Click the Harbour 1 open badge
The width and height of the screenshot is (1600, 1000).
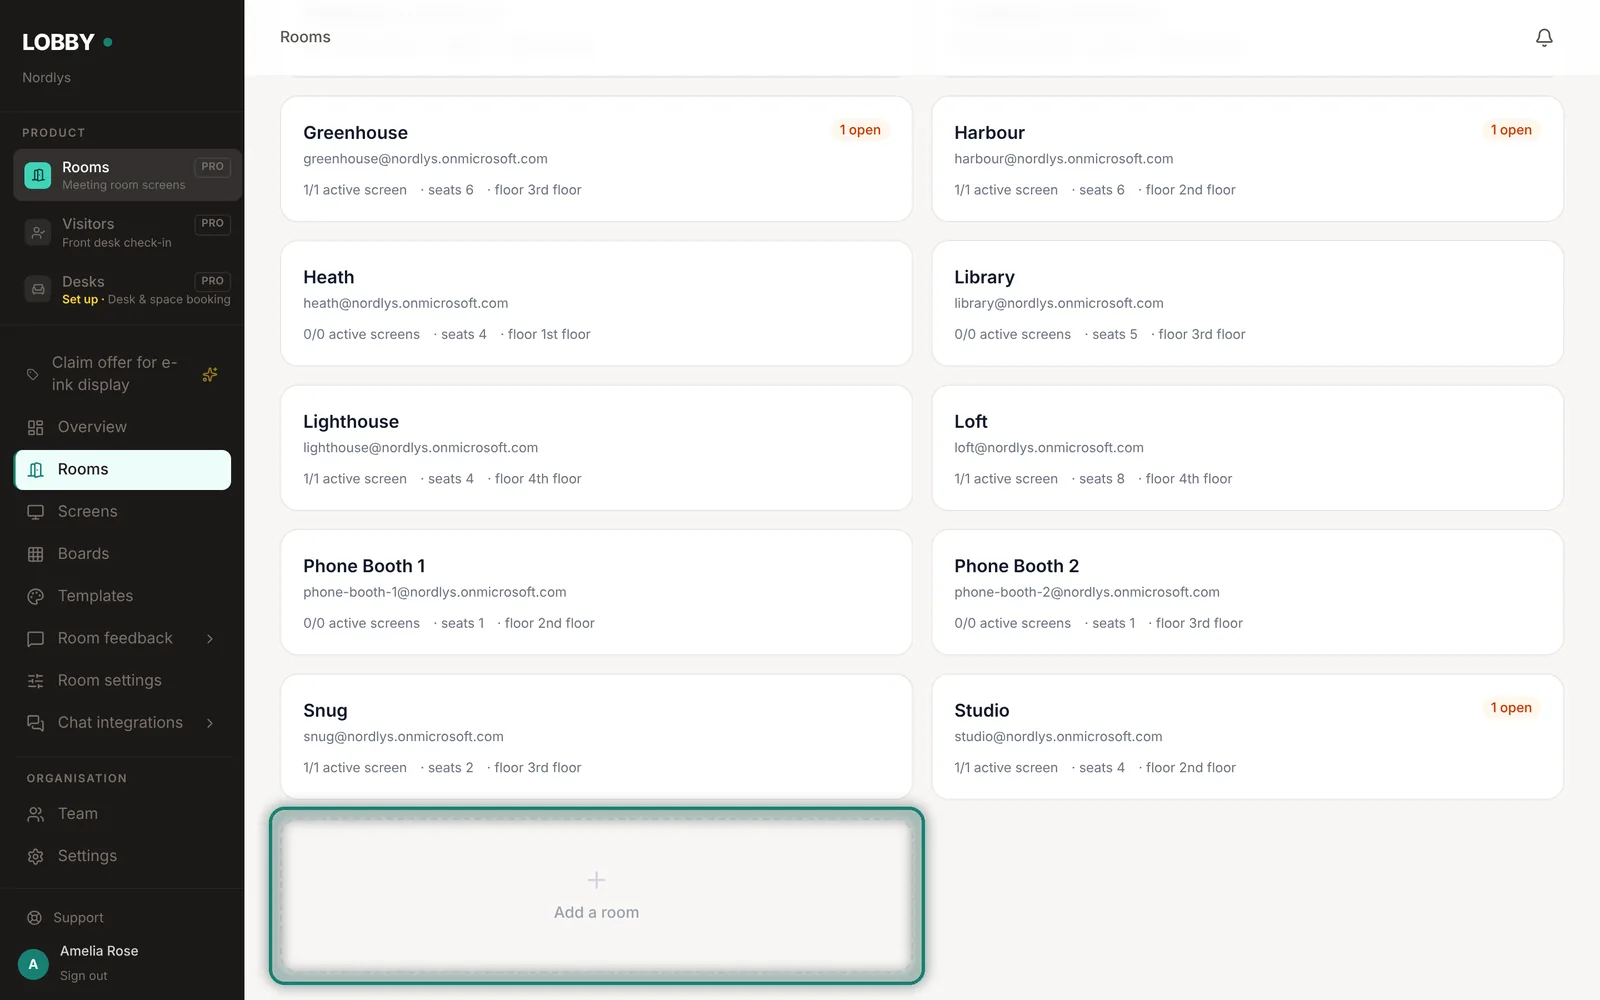point(1511,130)
